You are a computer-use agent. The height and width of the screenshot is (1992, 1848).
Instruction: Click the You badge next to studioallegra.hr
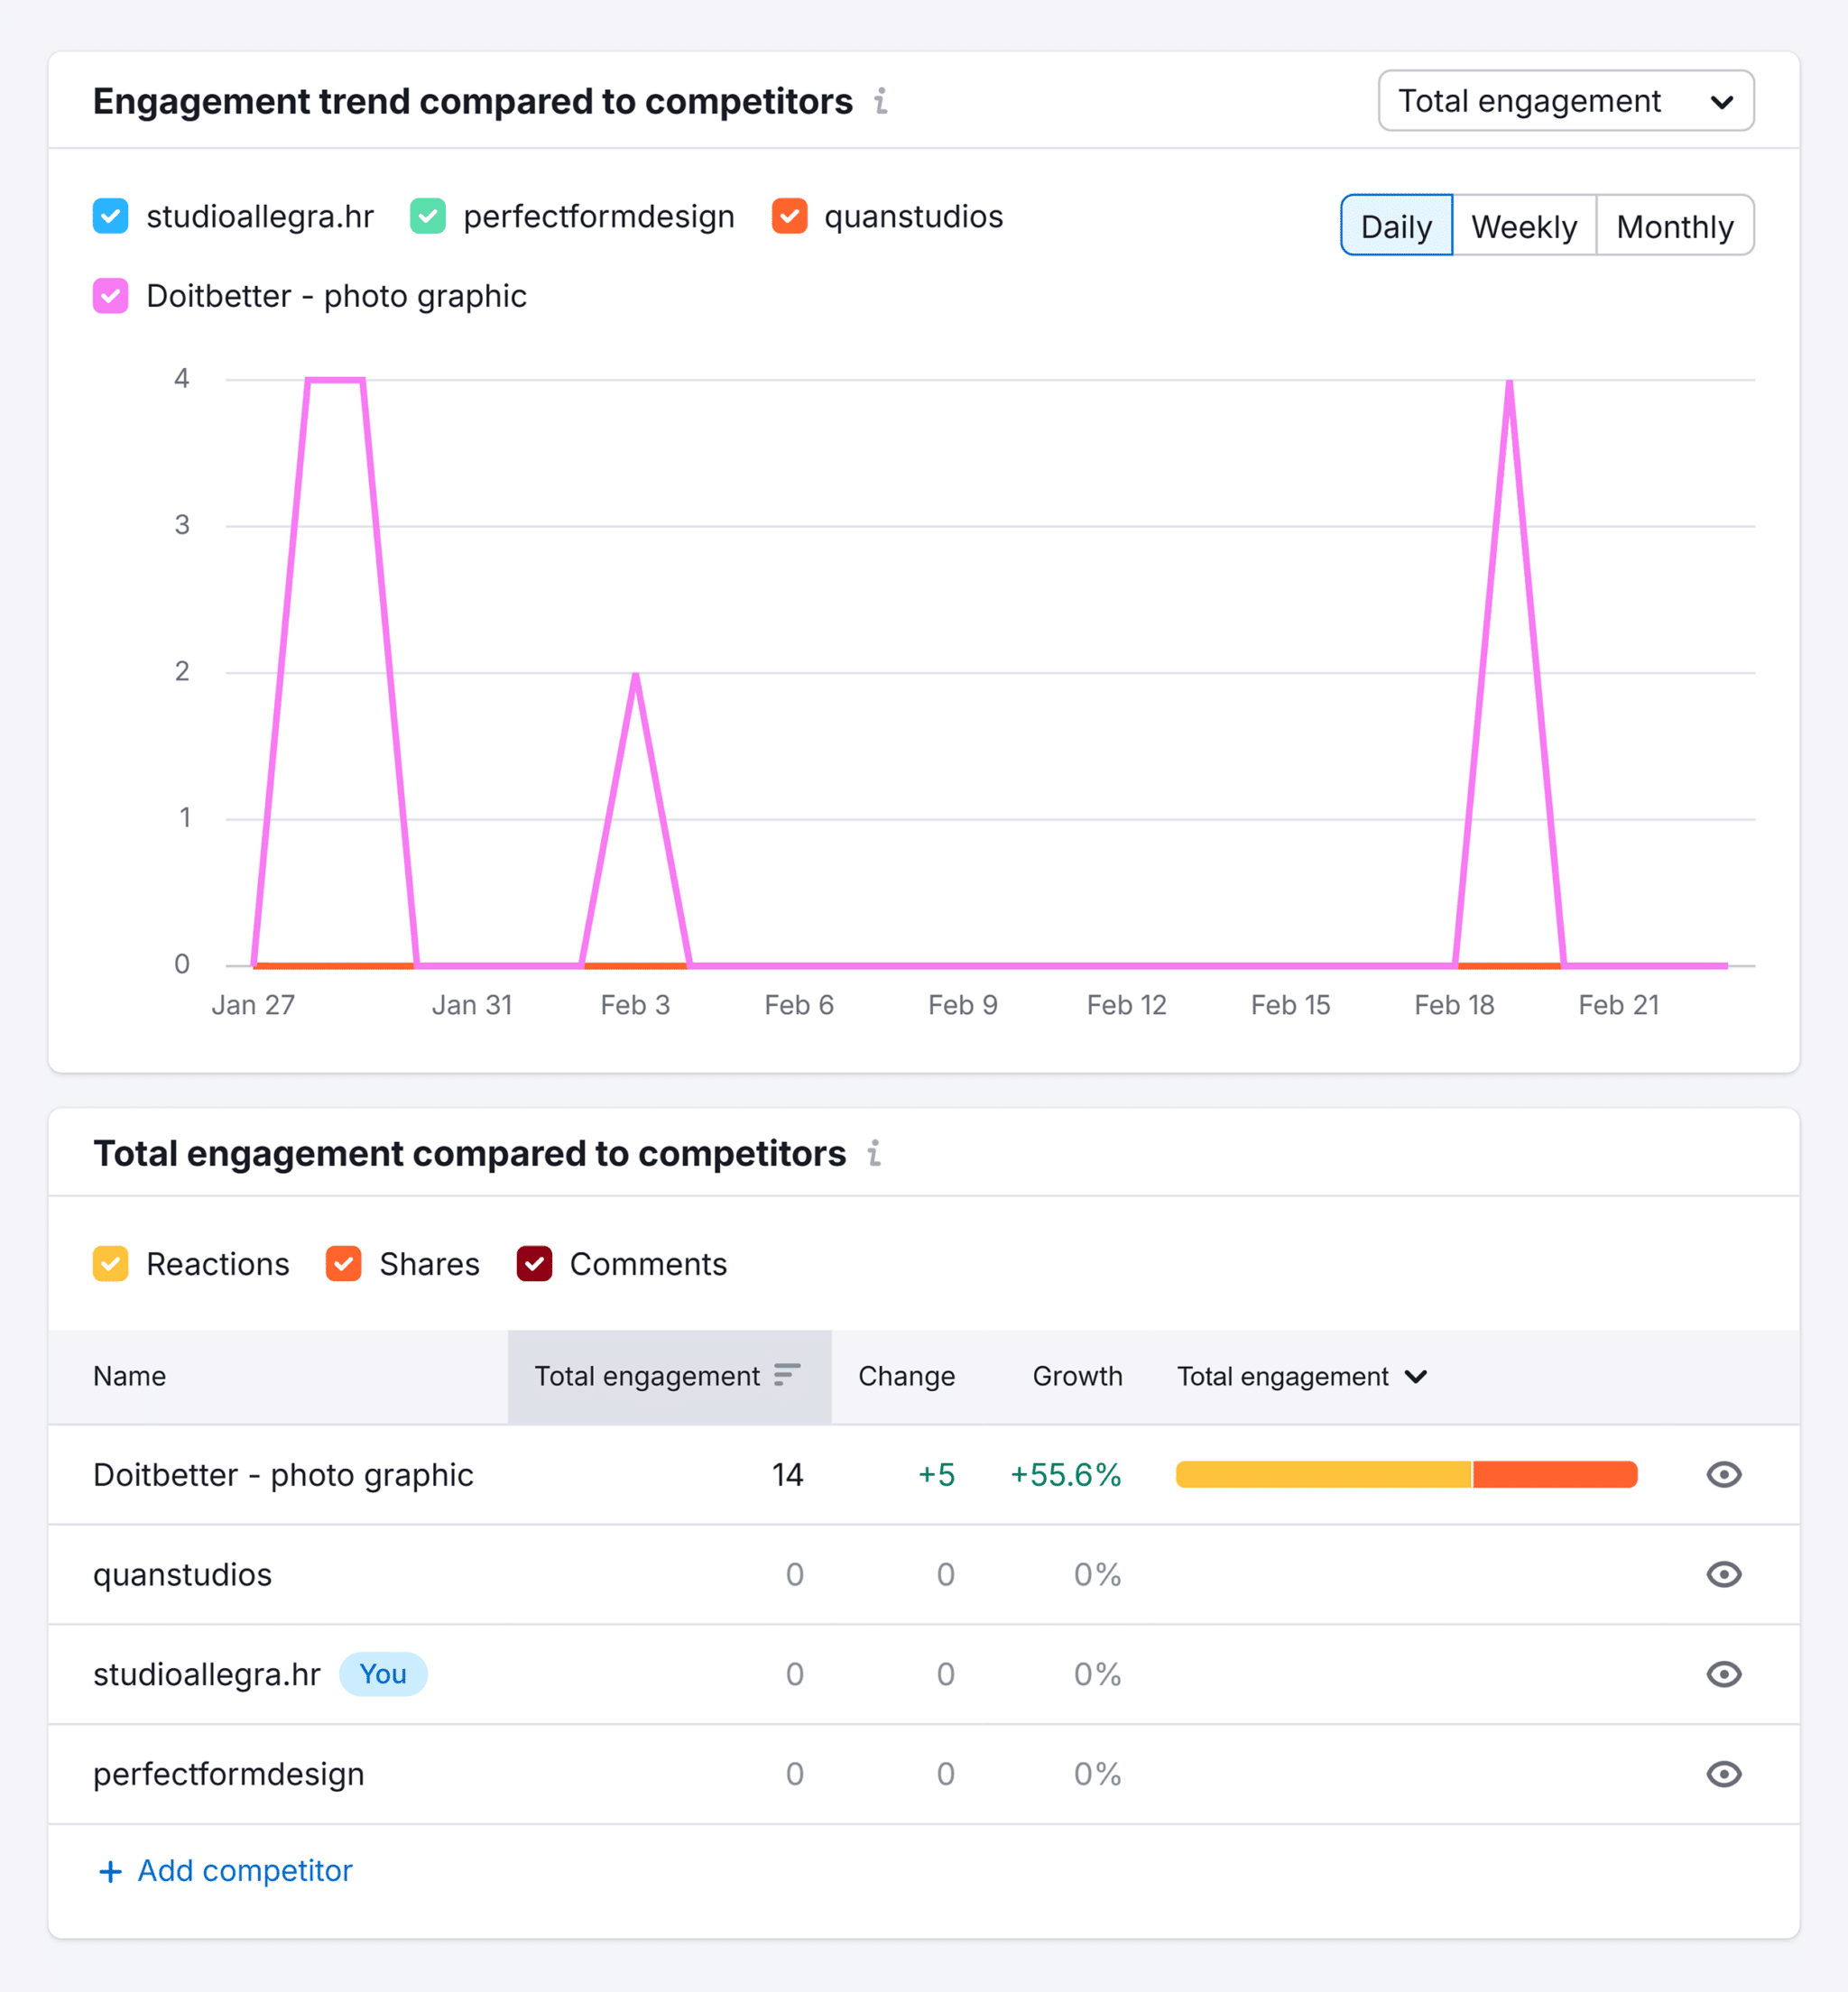(x=383, y=1674)
